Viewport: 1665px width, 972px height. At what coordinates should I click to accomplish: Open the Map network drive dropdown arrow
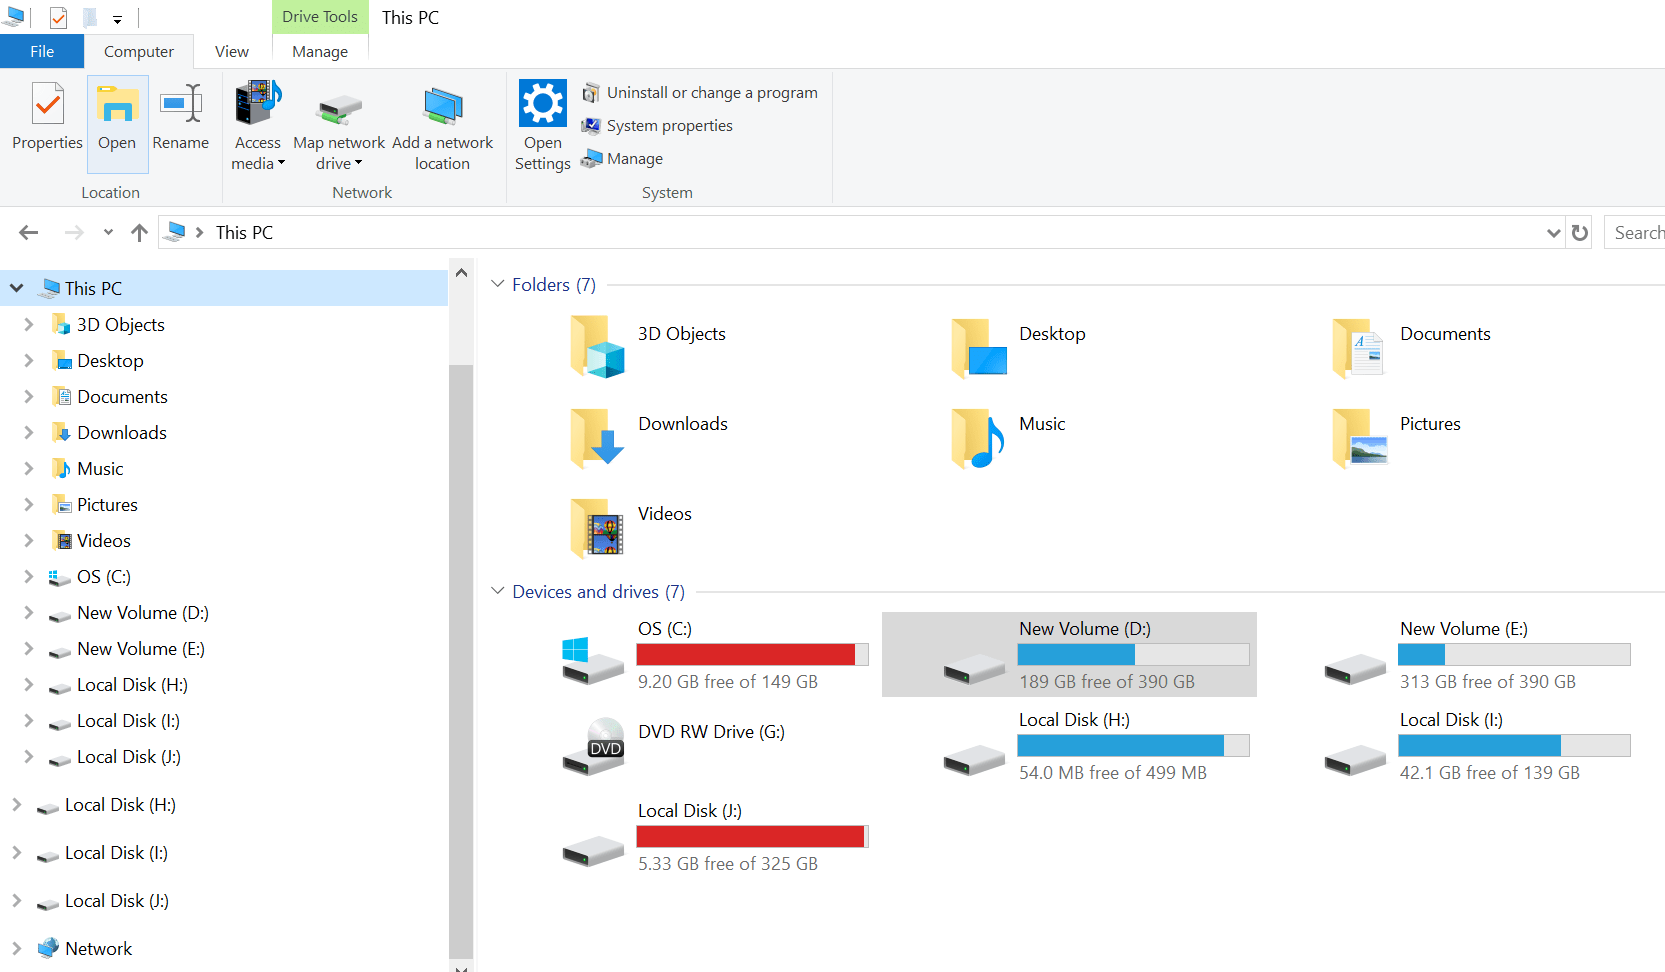360,164
